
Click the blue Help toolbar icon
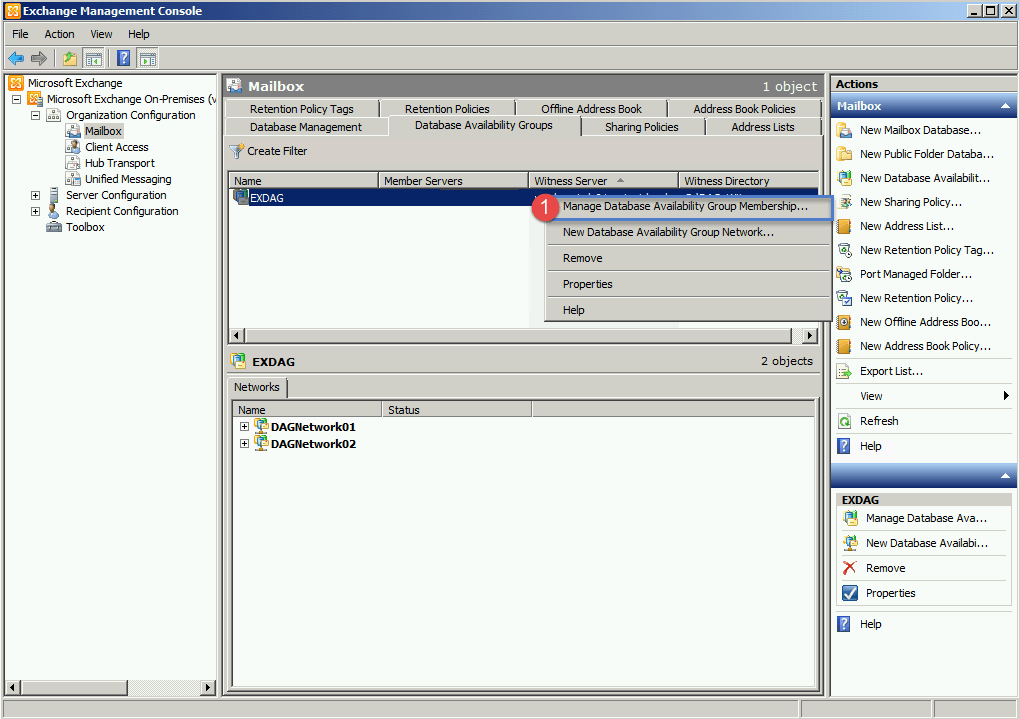(124, 59)
